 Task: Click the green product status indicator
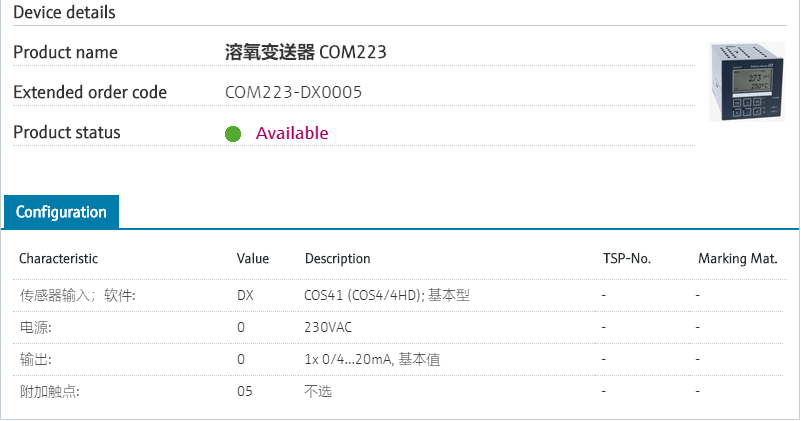click(x=233, y=134)
